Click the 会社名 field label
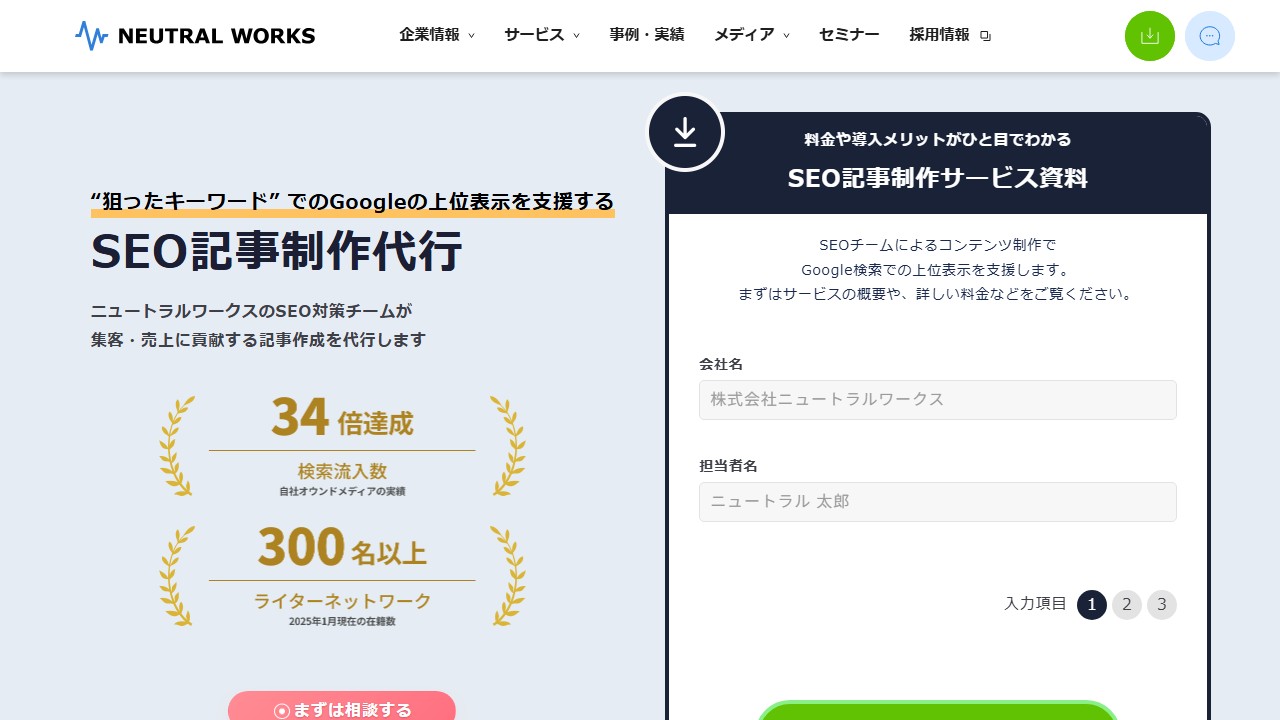The image size is (1280, 720). pyautogui.click(x=721, y=364)
